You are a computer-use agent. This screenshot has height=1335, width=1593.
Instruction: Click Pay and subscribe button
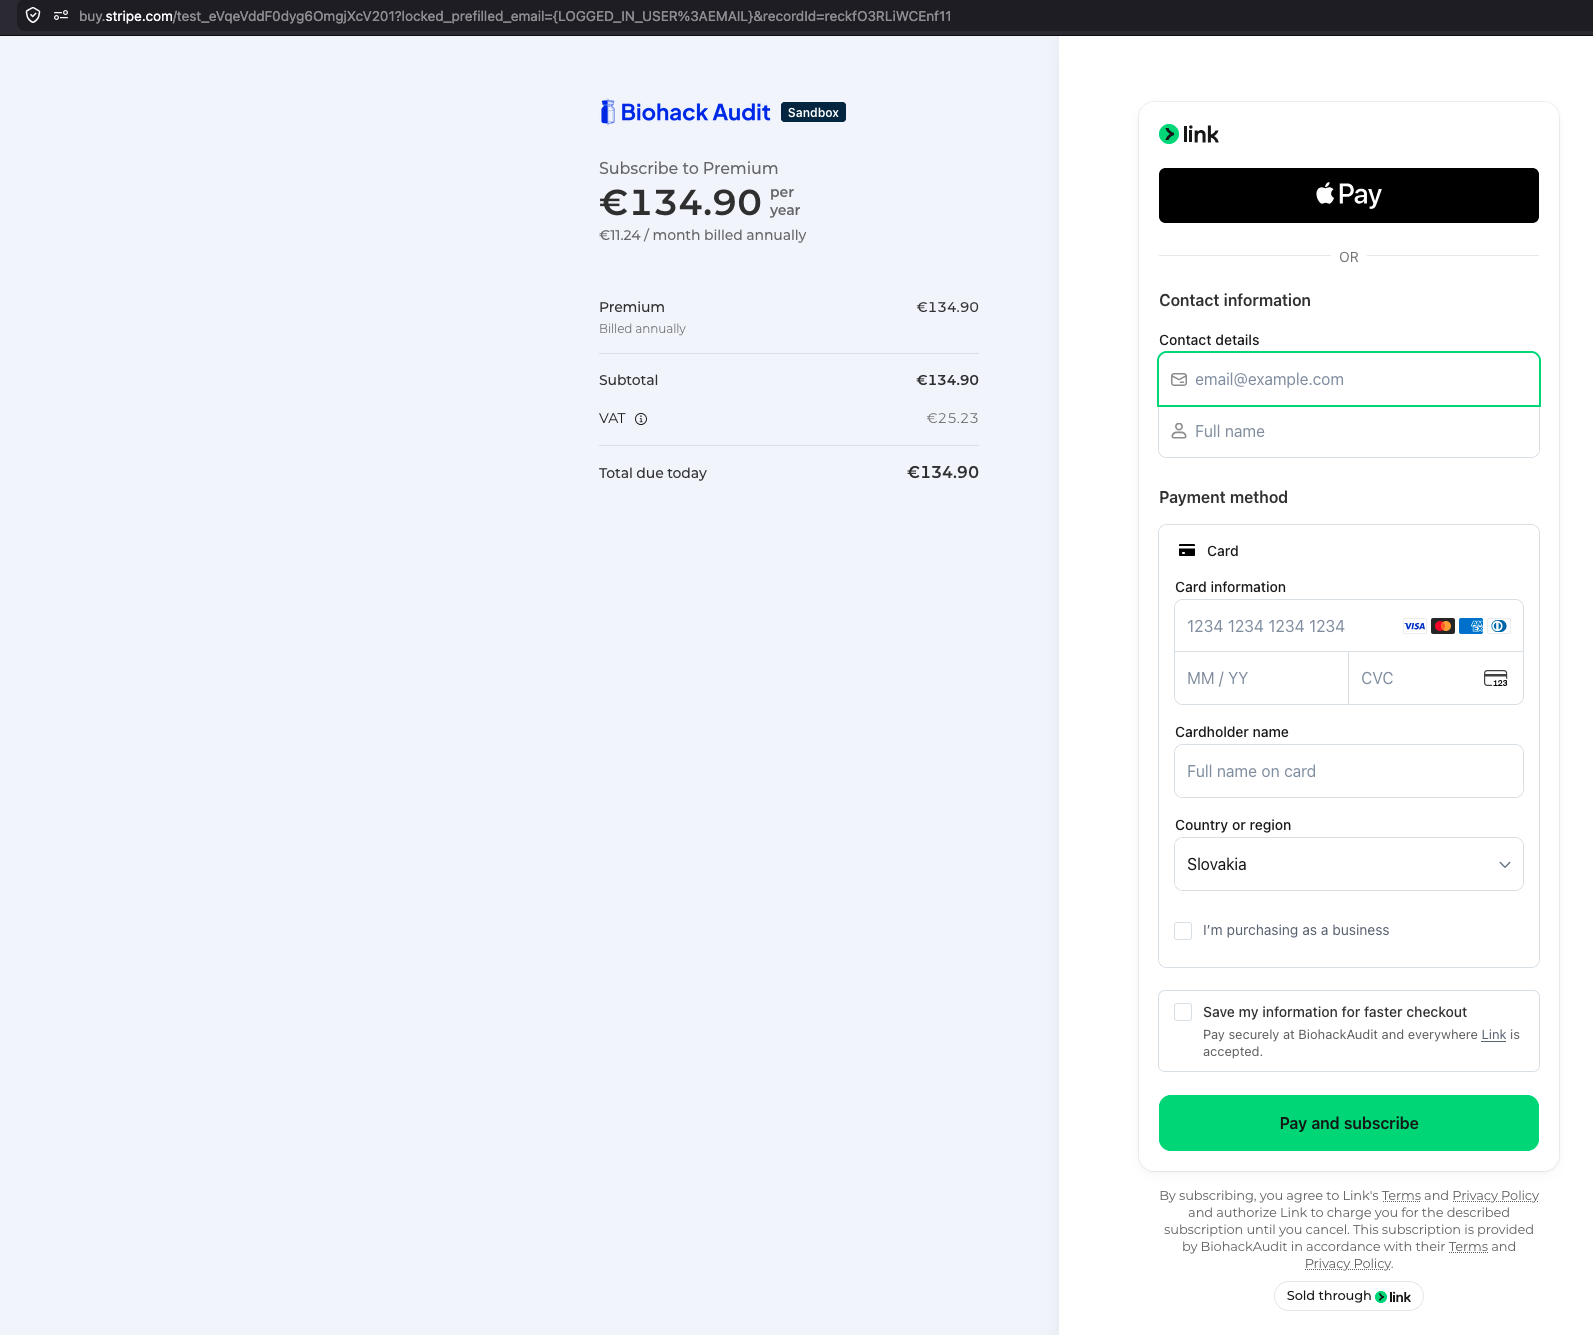1349,1123
